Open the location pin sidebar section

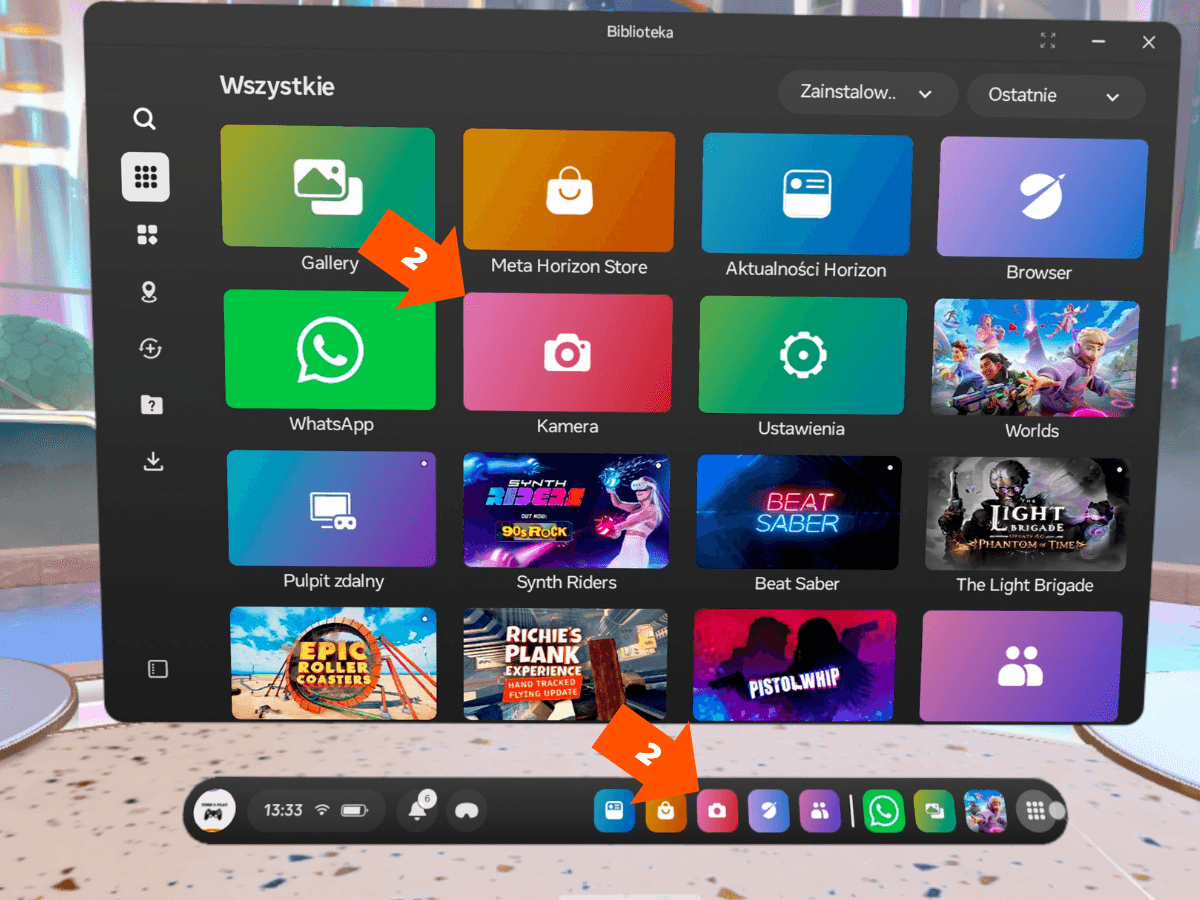pyautogui.click(x=148, y=292)
